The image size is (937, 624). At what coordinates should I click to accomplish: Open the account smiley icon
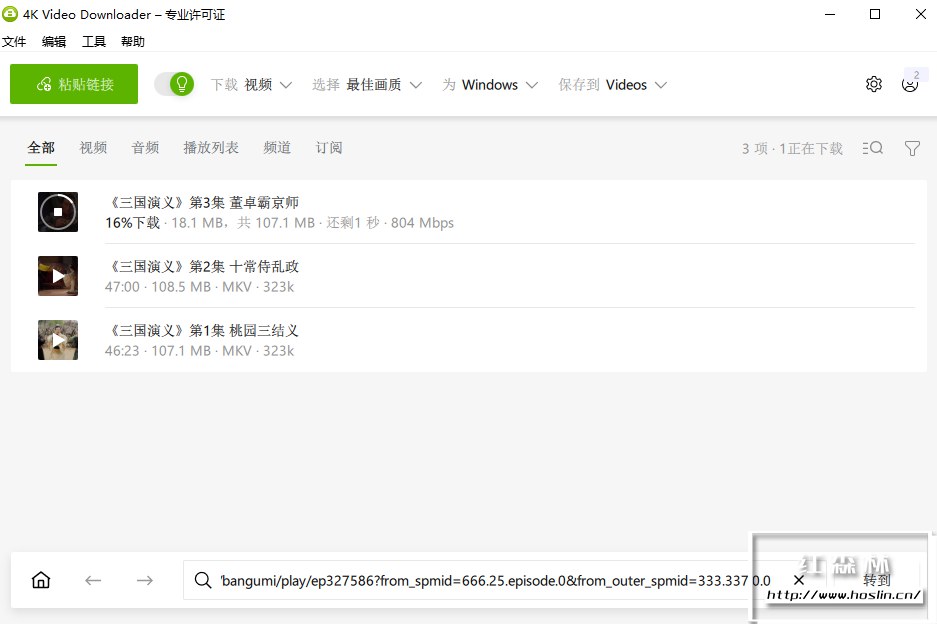(x=910, y=84)
